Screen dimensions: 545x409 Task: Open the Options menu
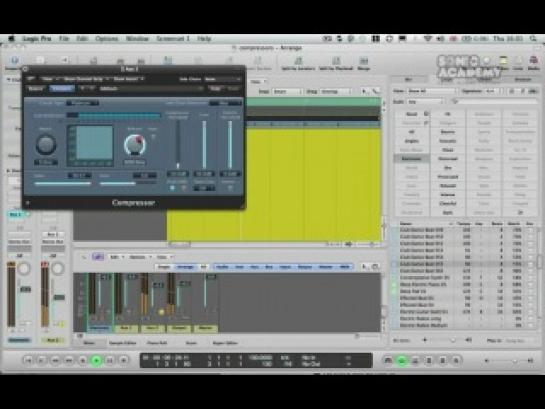point(107,39)
